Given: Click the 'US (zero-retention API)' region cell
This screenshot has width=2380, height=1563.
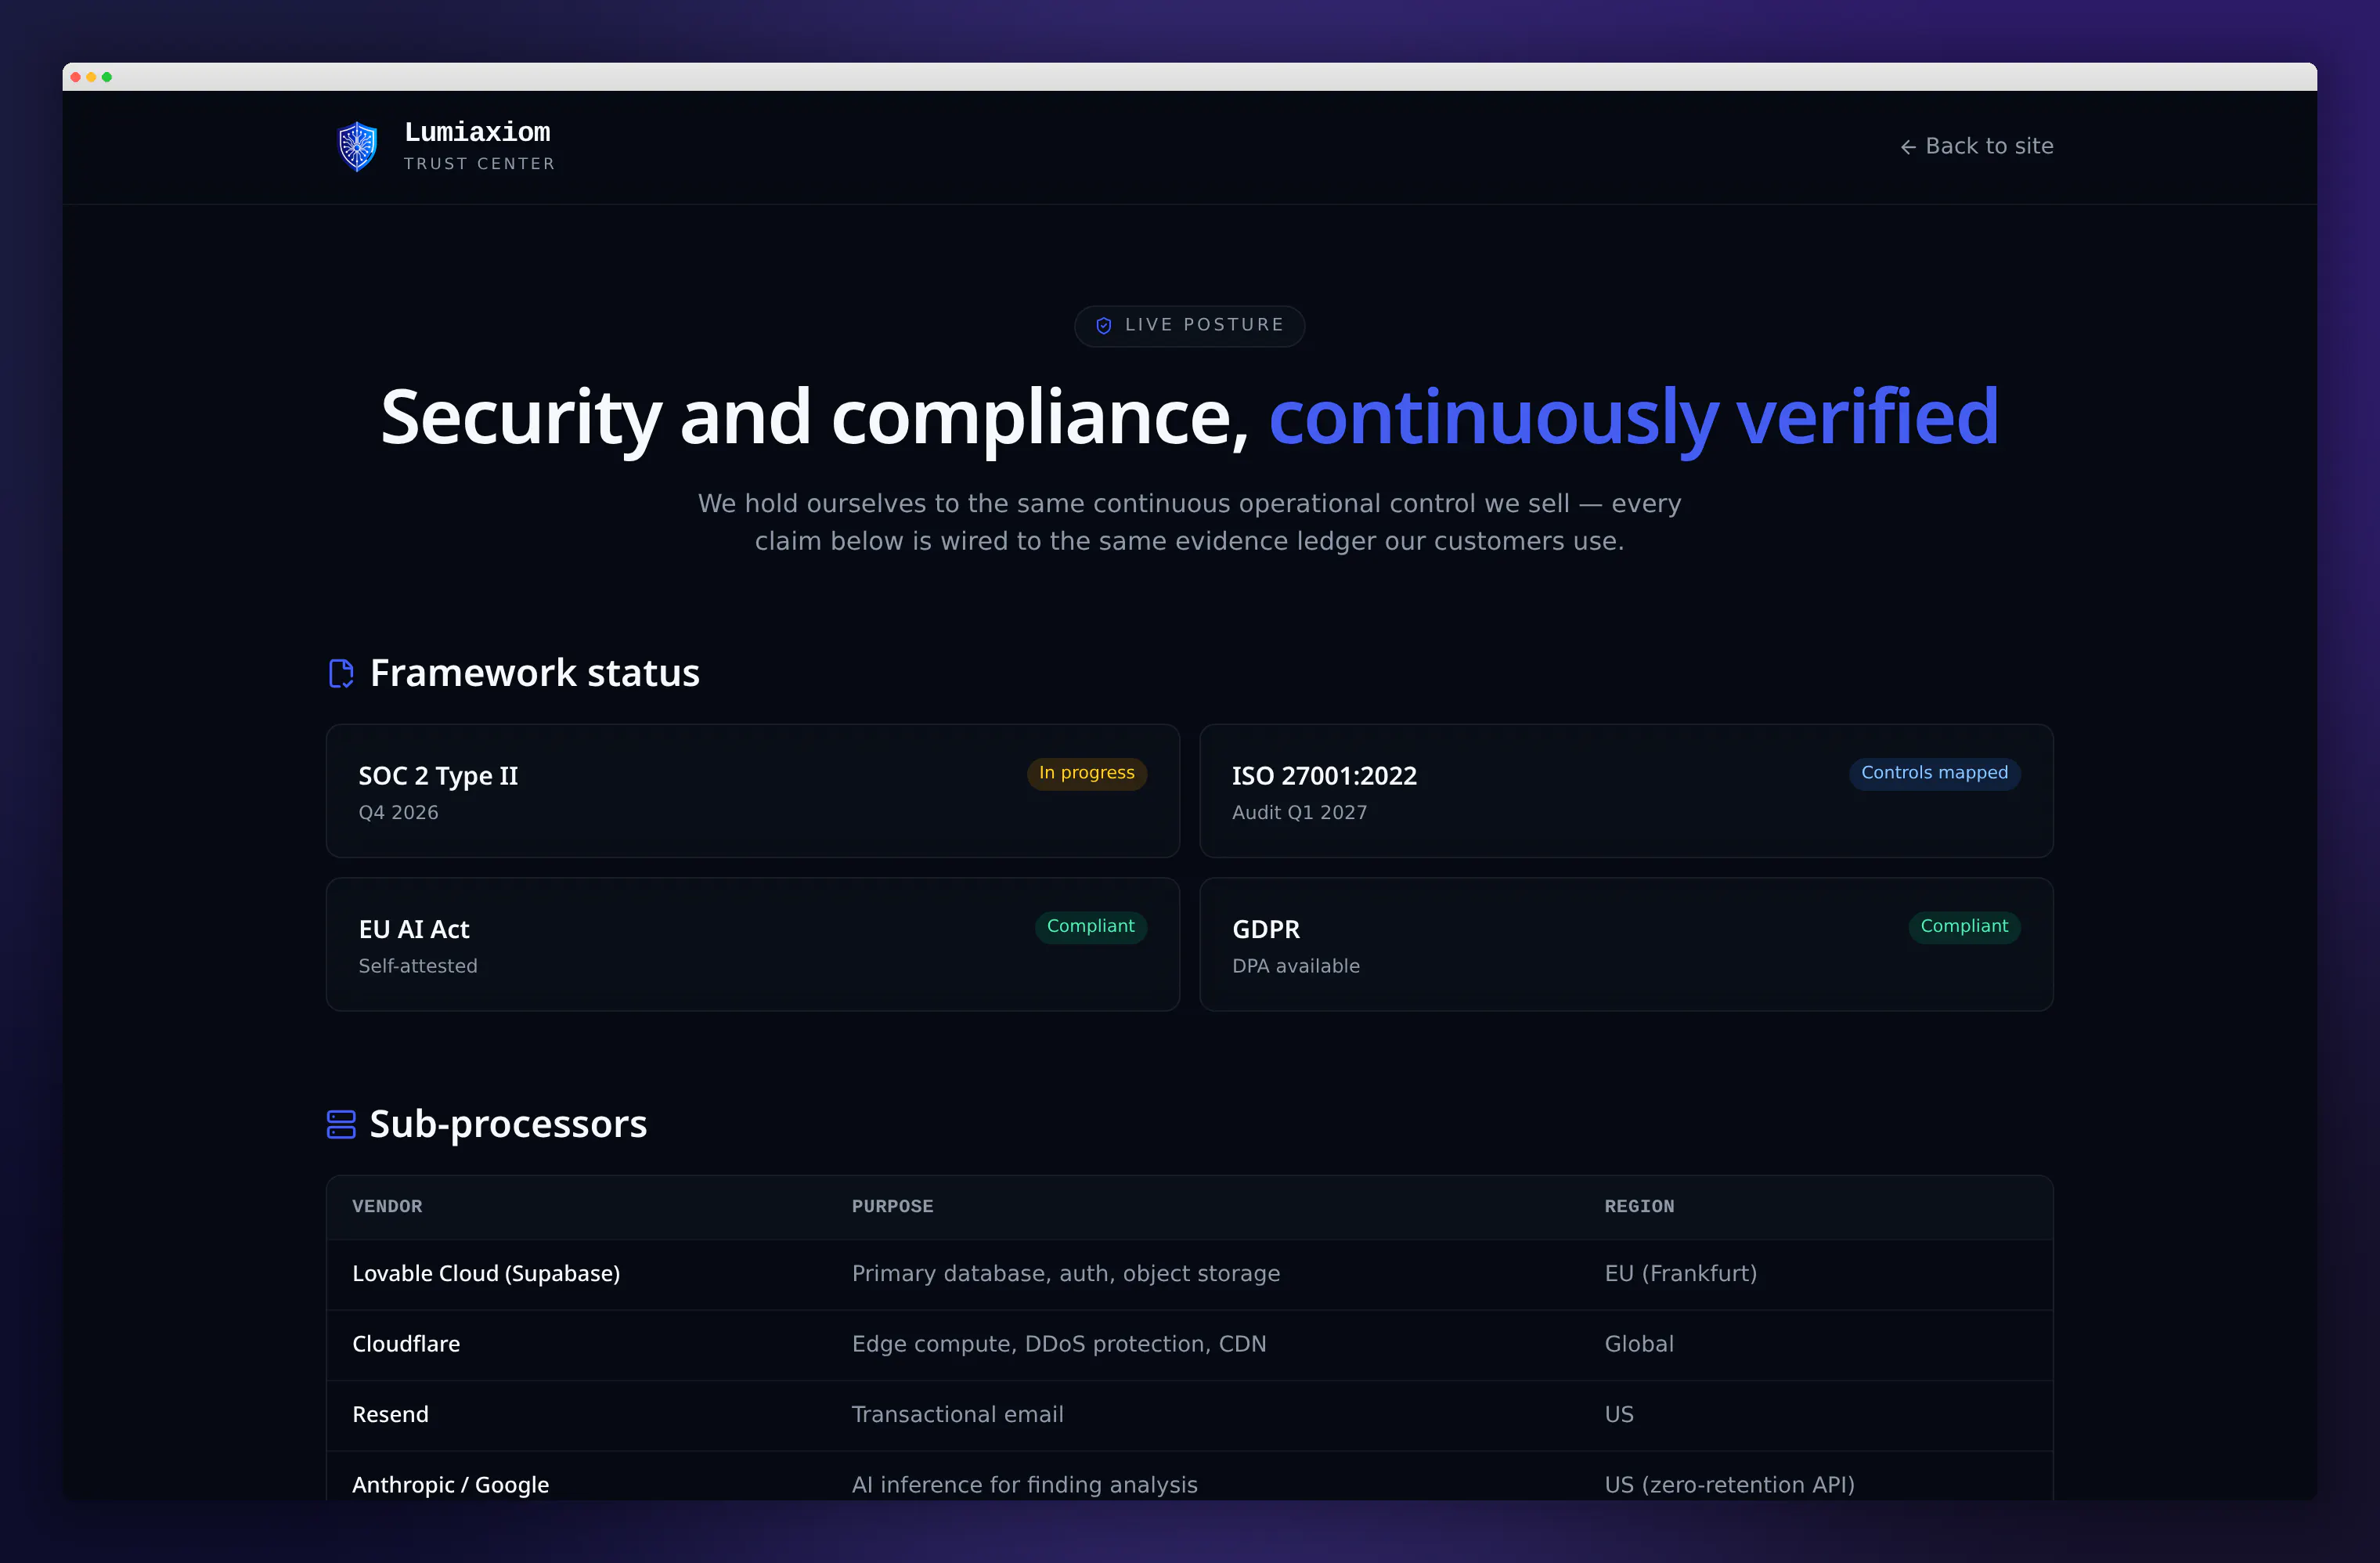Looking at the screenshot, I should click(1729, 1485).
